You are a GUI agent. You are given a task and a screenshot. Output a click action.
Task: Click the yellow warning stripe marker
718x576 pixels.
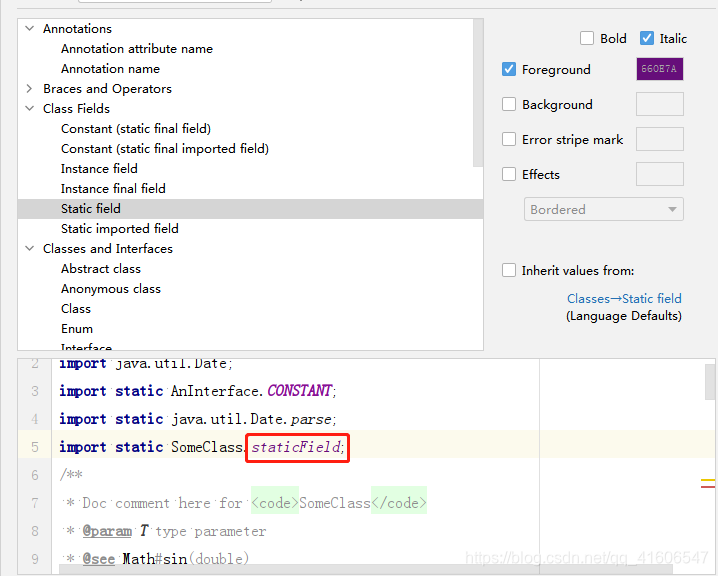(708, 480)
